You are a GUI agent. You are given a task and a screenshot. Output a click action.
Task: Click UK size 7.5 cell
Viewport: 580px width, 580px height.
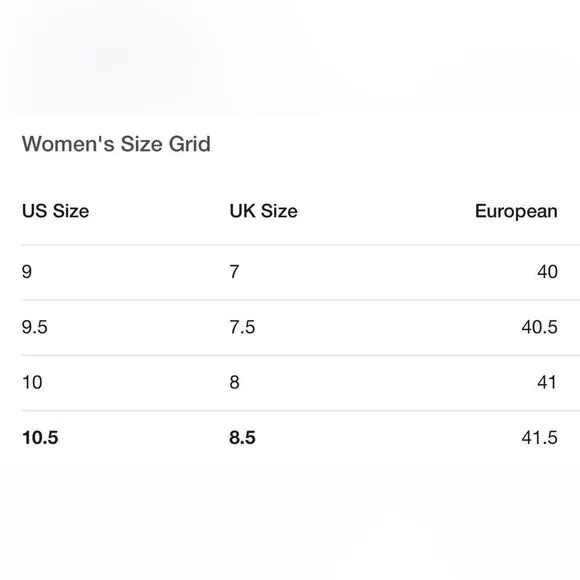click(x=242, y=327)
